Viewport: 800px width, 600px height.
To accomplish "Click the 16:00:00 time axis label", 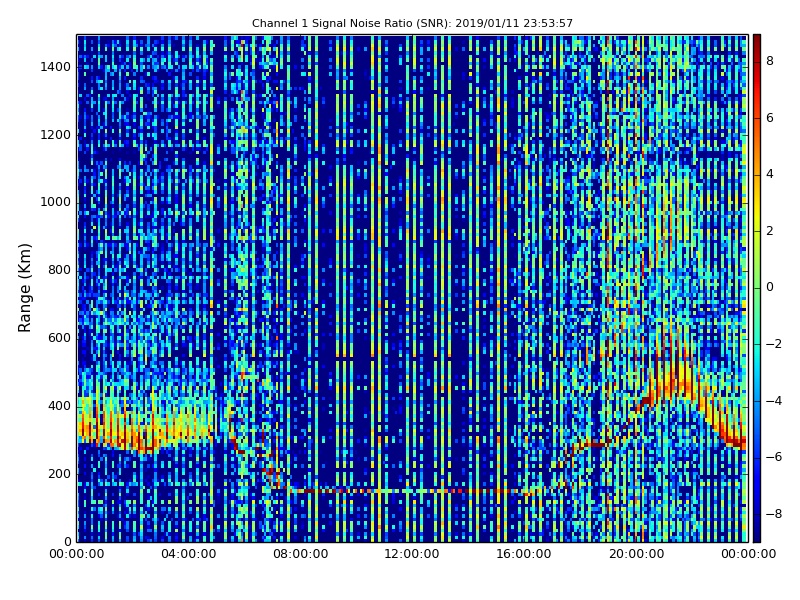I will click(524, 554).
